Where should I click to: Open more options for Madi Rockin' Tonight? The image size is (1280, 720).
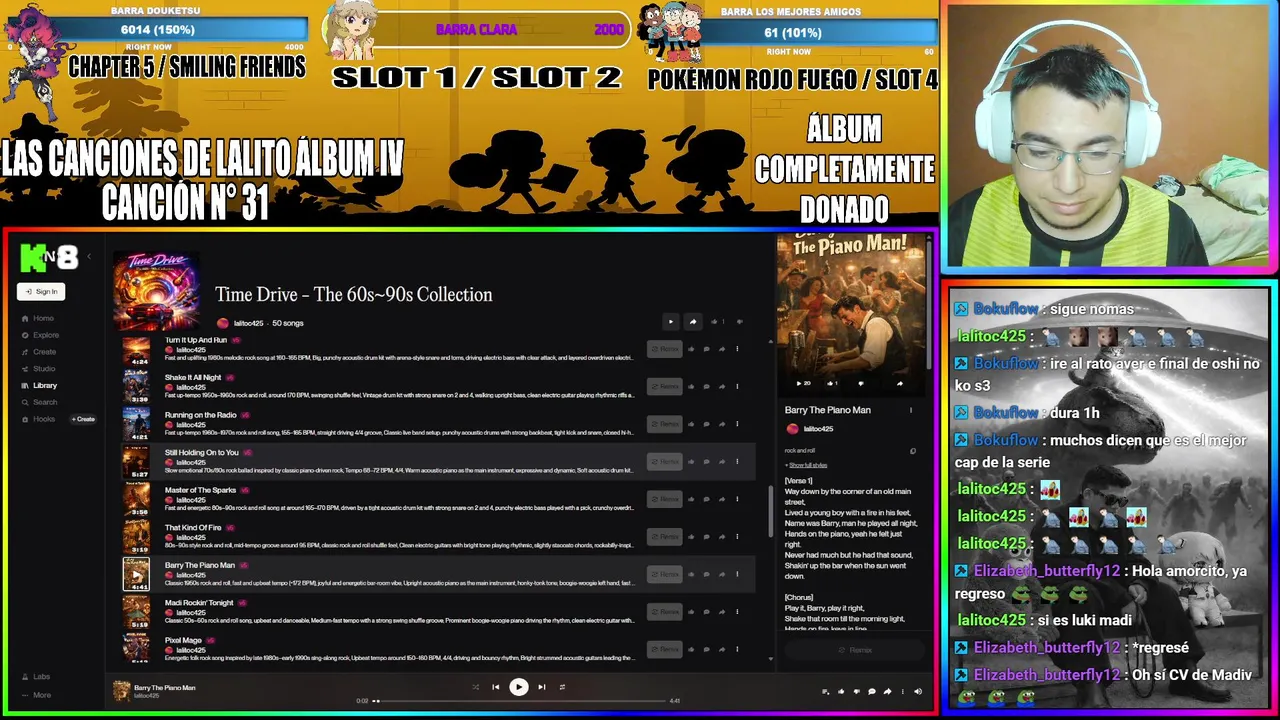click(x=737, y=611)
